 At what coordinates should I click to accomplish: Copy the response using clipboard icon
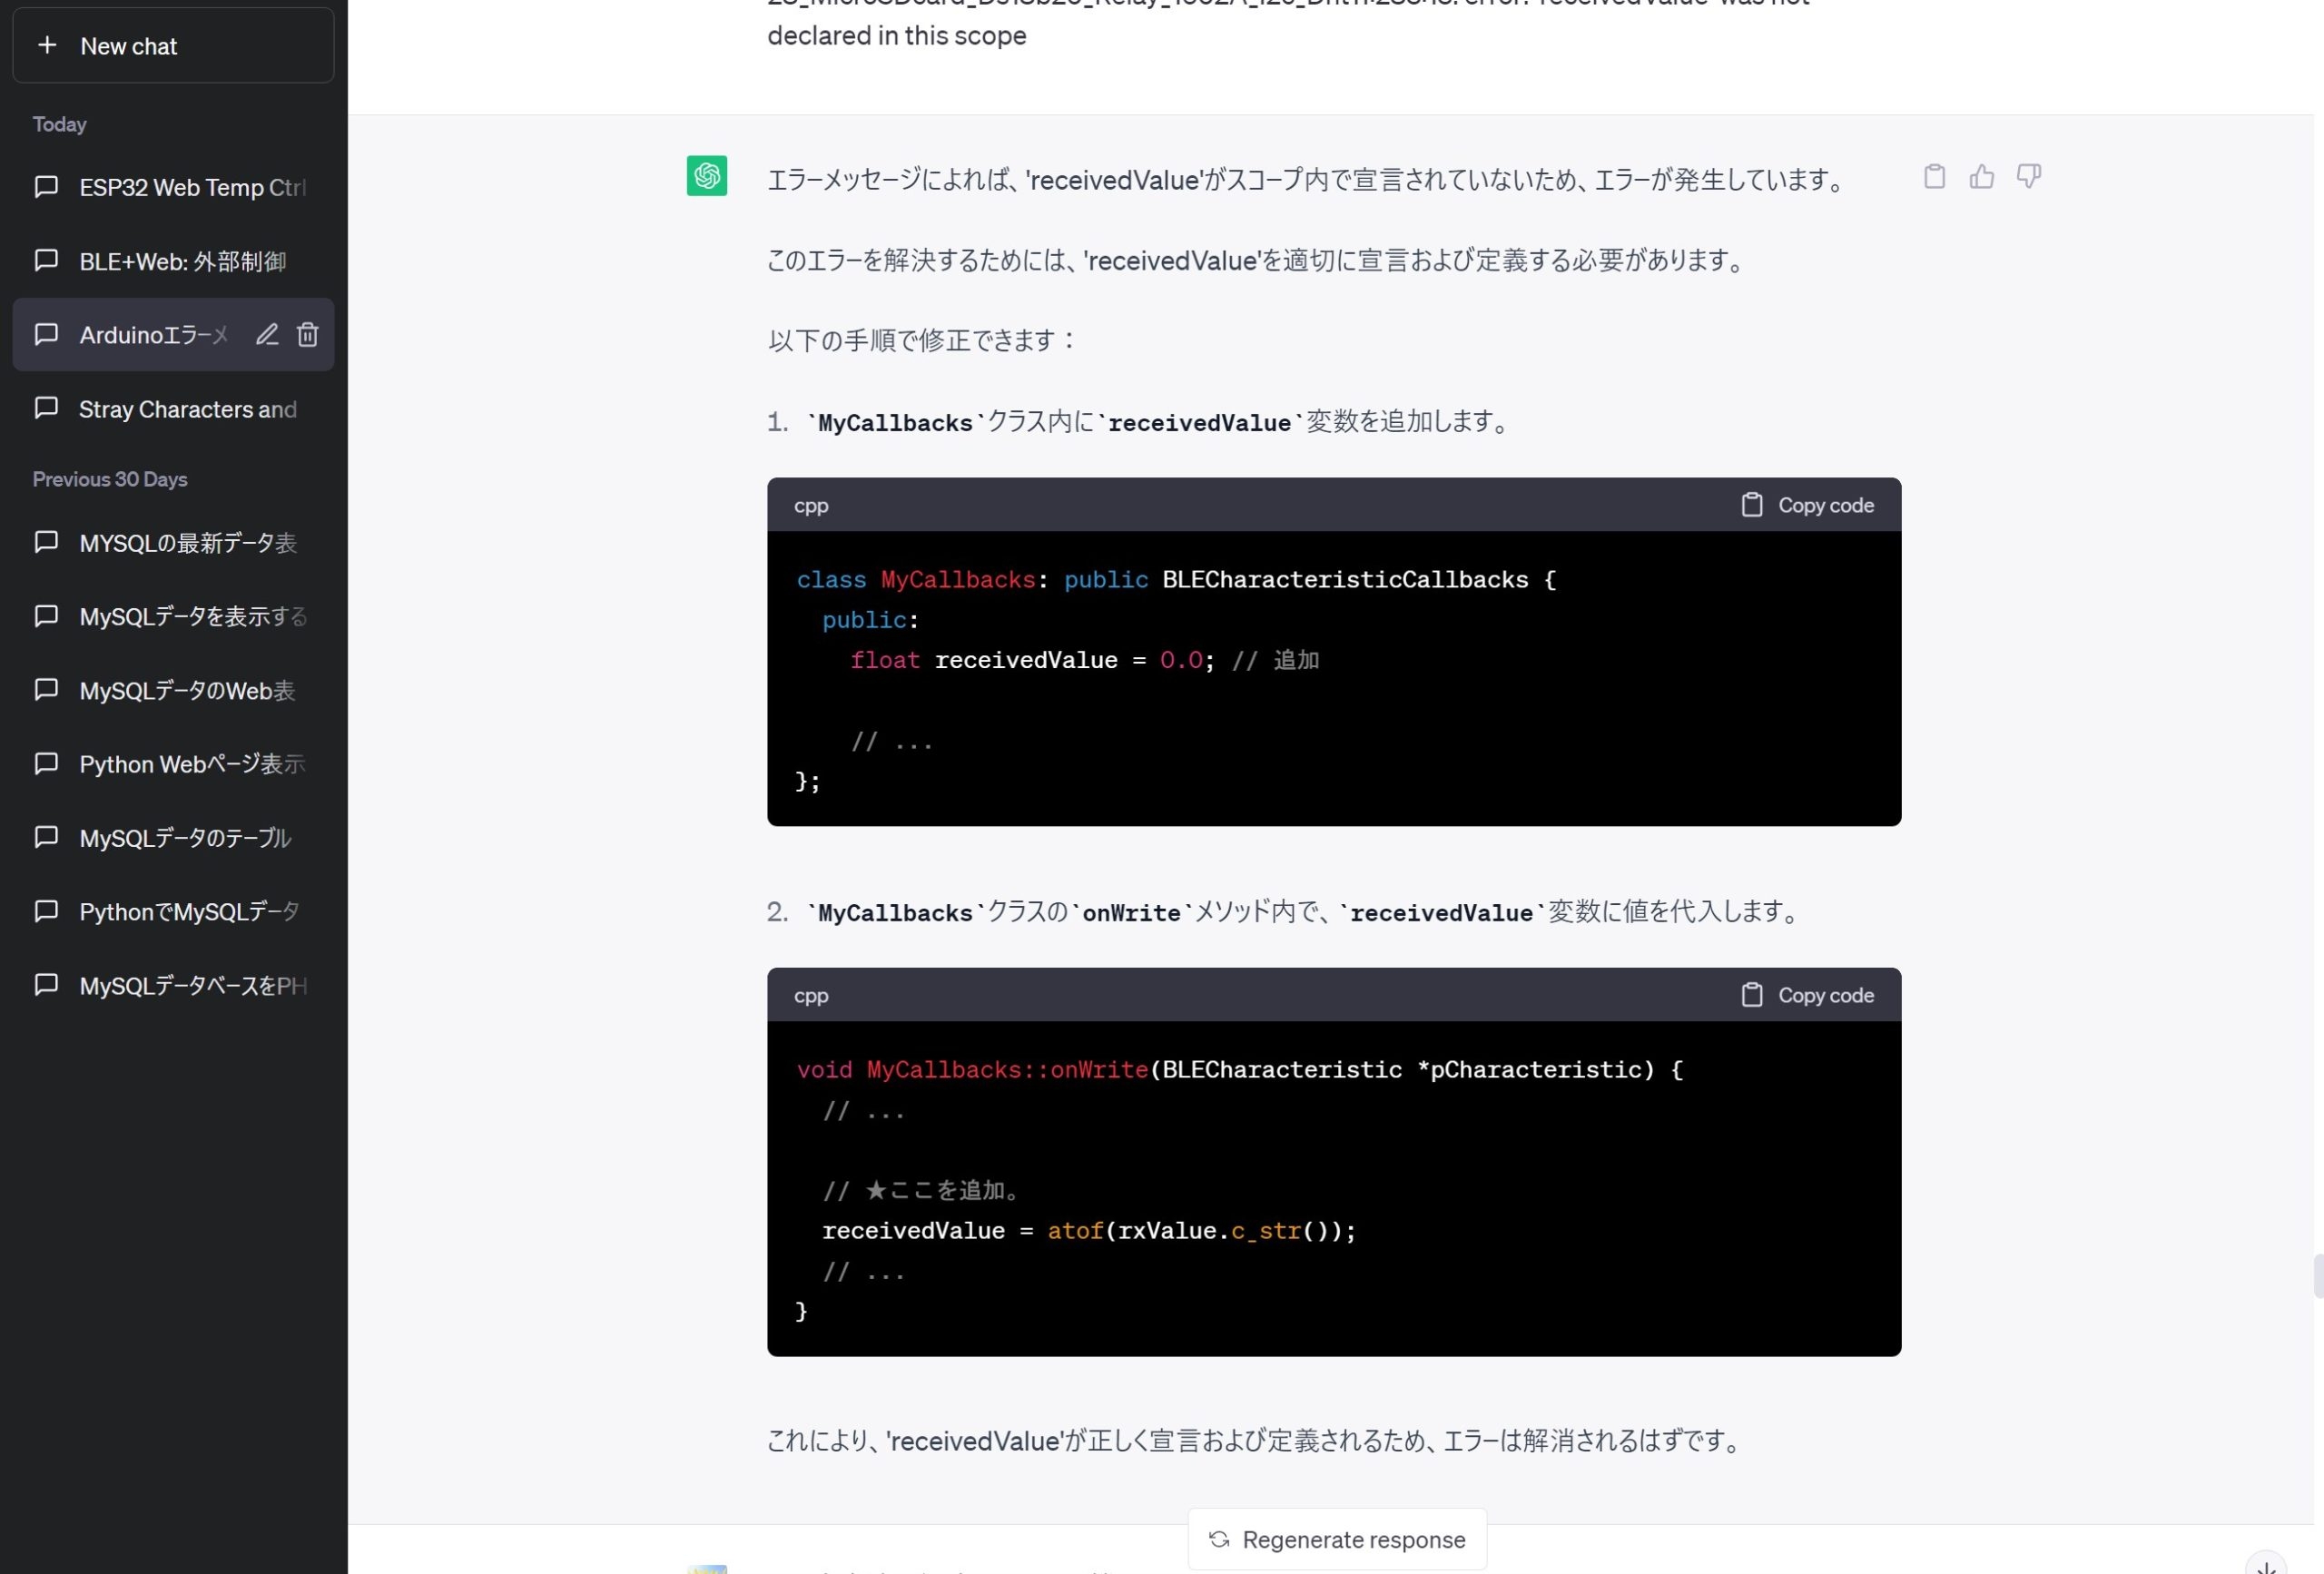pos(1934,177)
